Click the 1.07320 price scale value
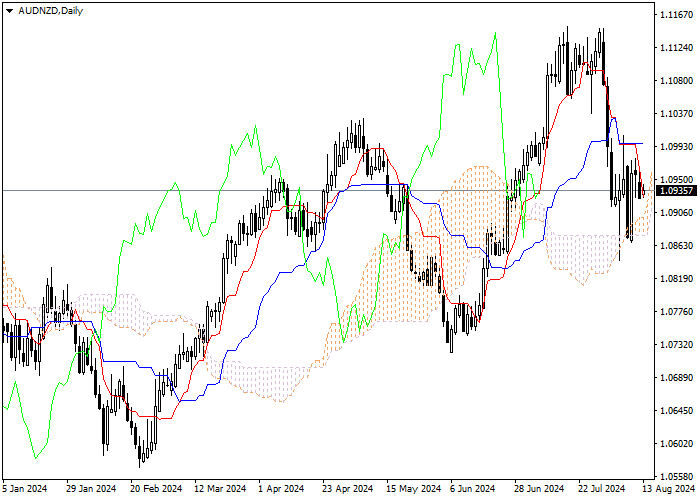The height and width of the screenshot is (500, 700). pyautogui.click(x=677, y=345)
